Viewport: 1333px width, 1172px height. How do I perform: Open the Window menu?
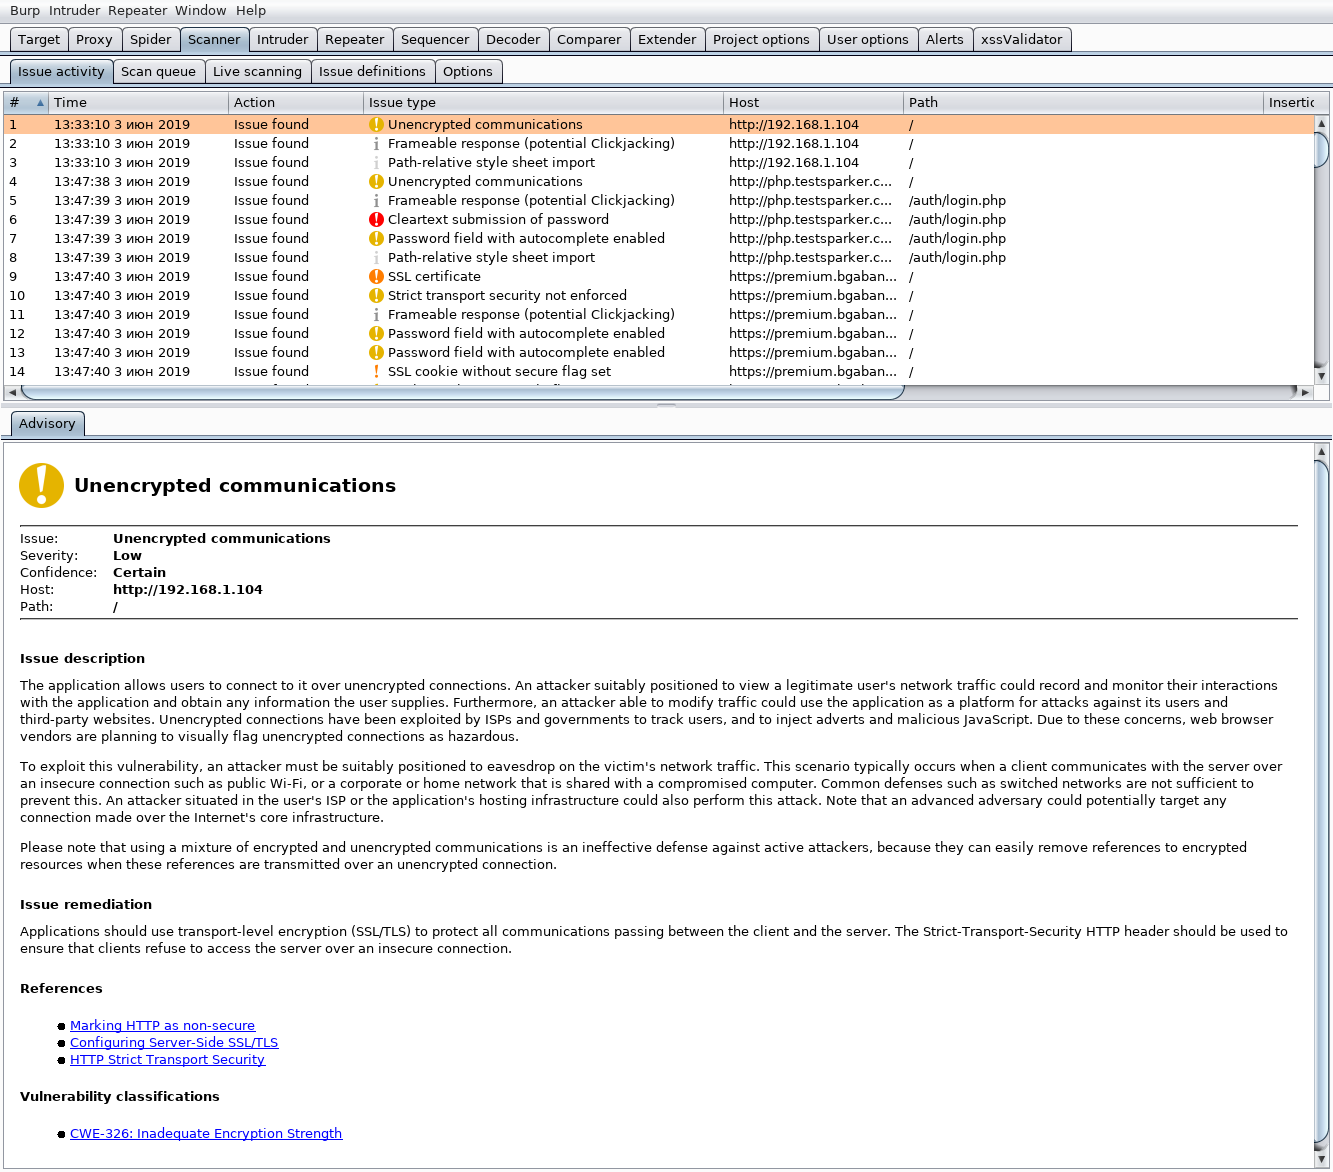[x=201, y=11]
